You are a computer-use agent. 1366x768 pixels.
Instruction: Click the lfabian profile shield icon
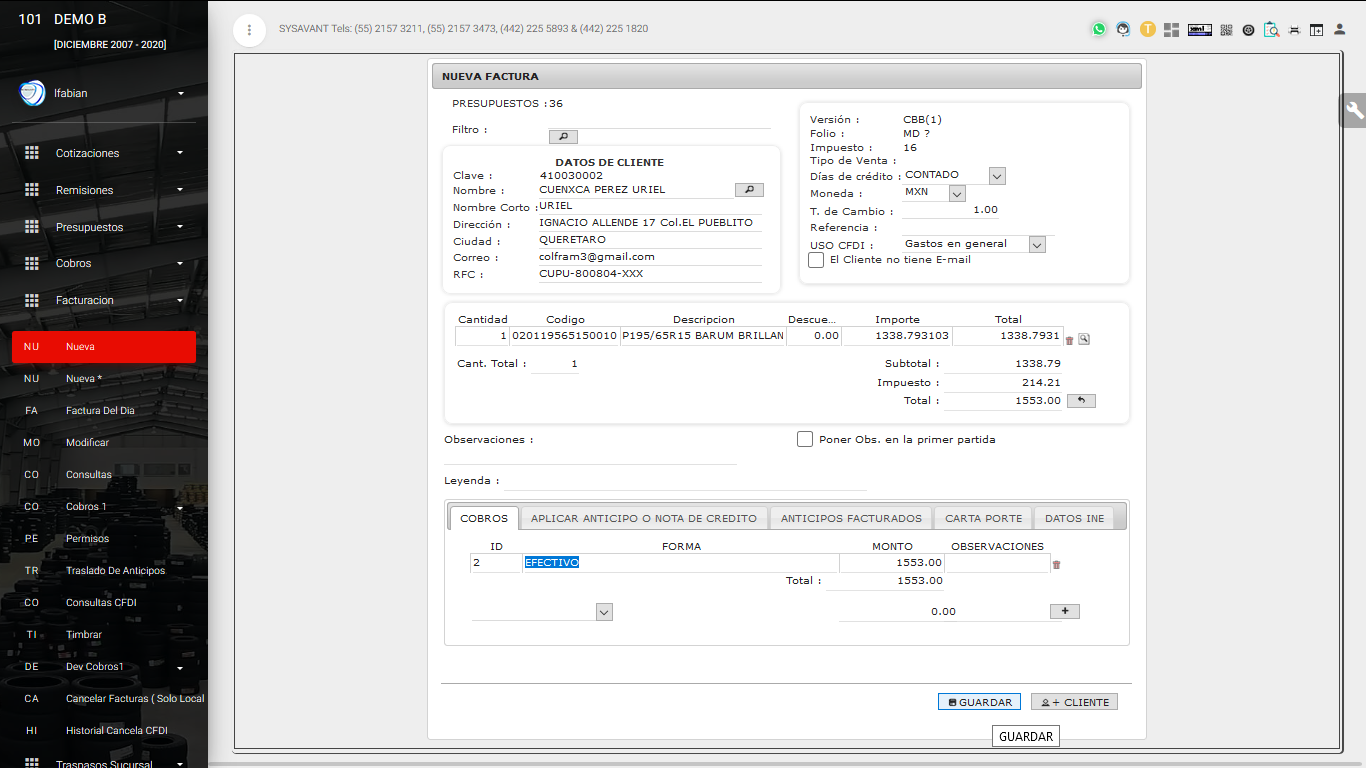[32, 93]
